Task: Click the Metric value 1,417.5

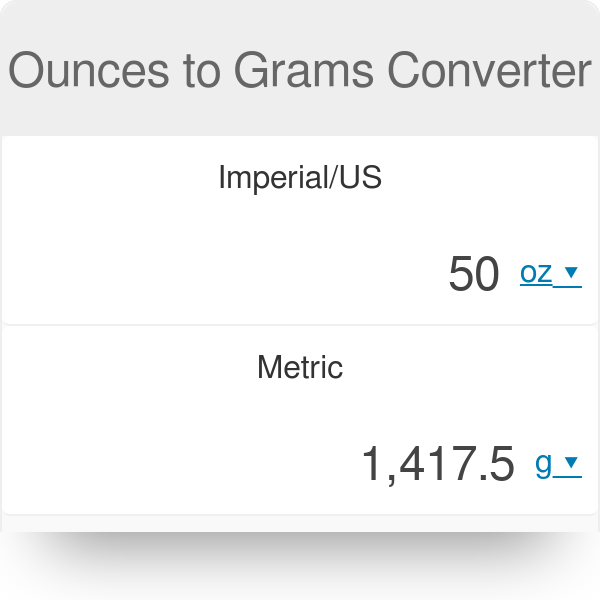Action: tap(438, 464)
